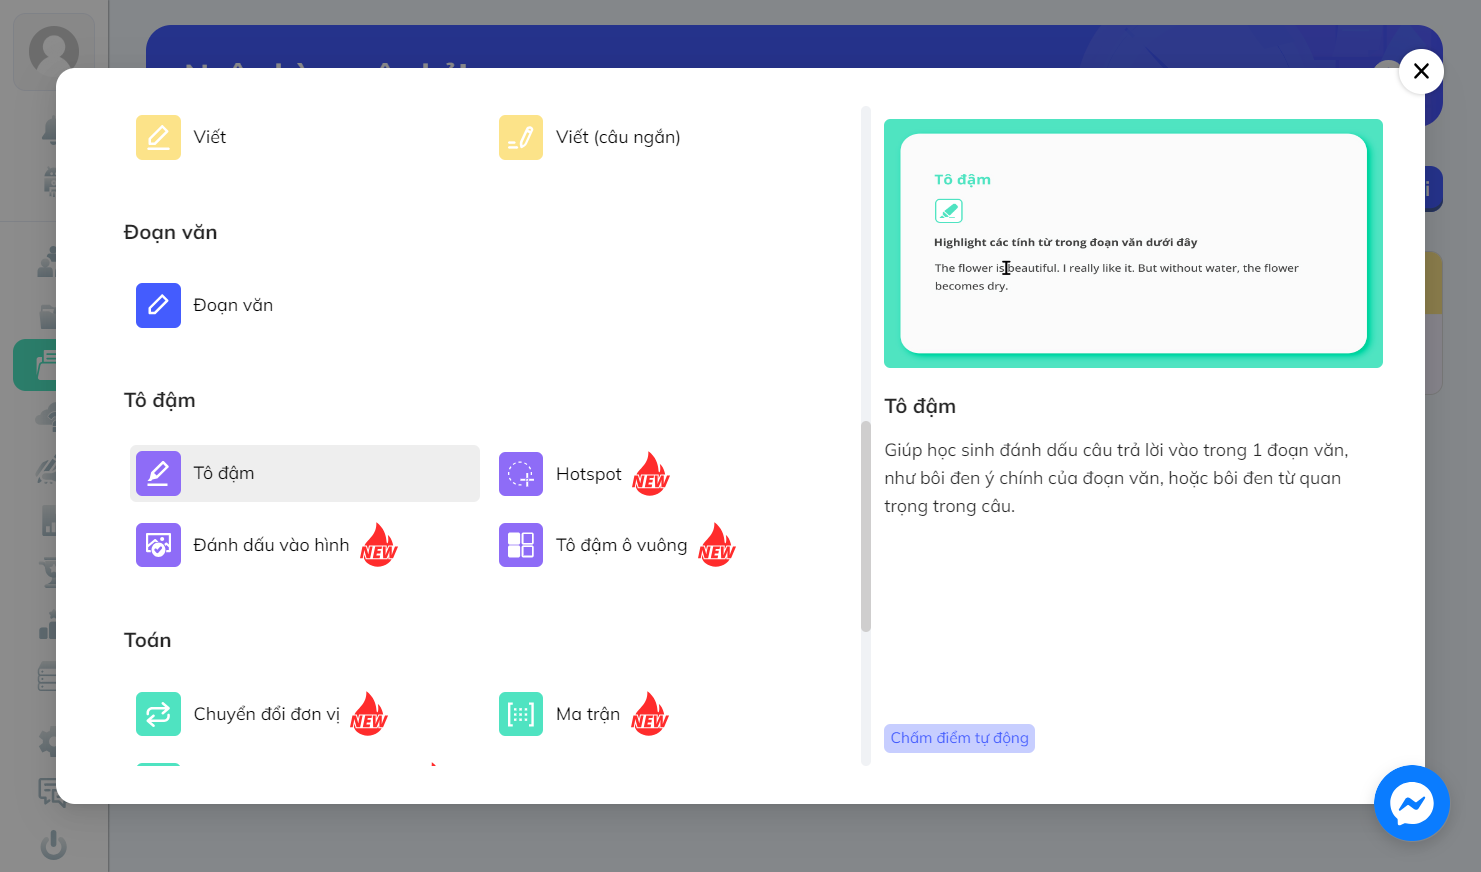Screen dimensions: 1481x872
Task: Choose the Tô đậm ô vuông label
Action: [x=622, y=545]
